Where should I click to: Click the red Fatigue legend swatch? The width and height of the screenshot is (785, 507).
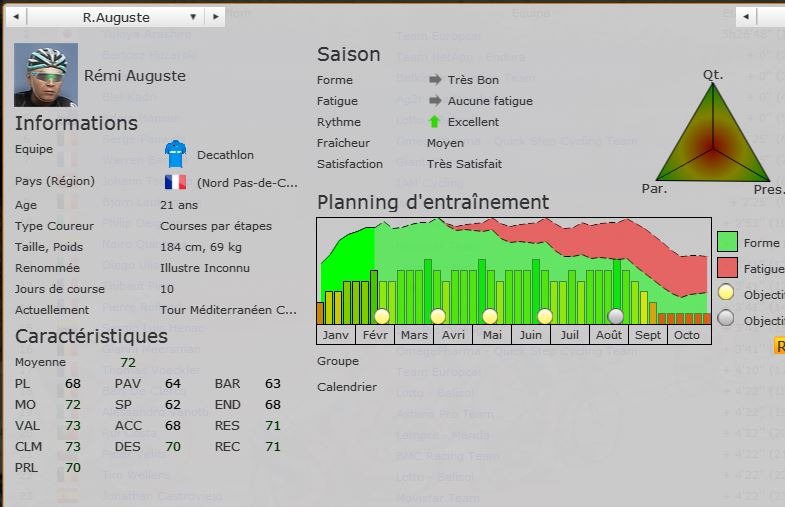coord(727,268)
